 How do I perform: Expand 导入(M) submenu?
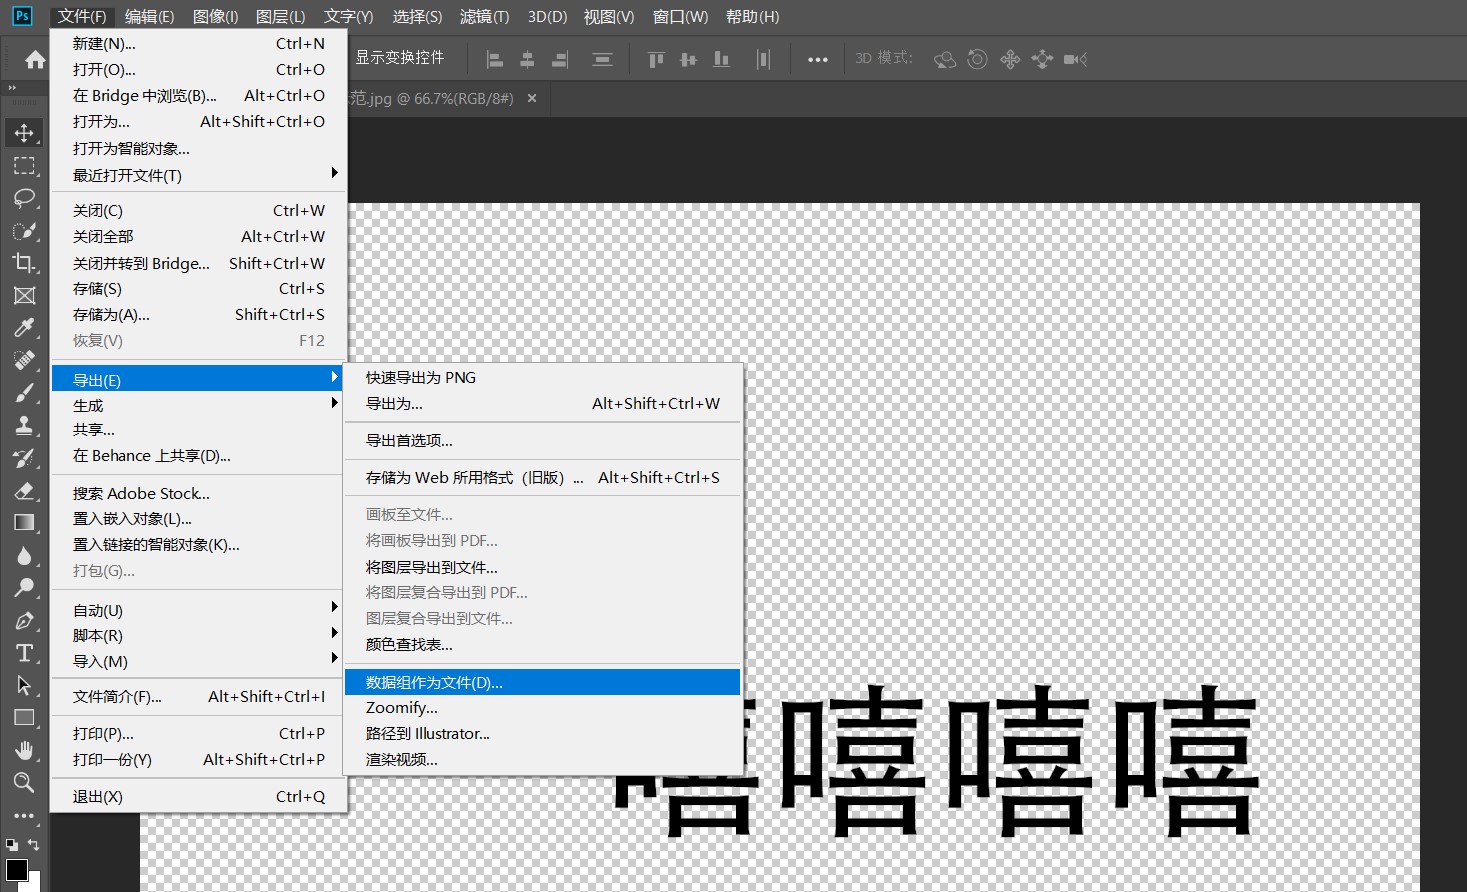coord(199,661)
